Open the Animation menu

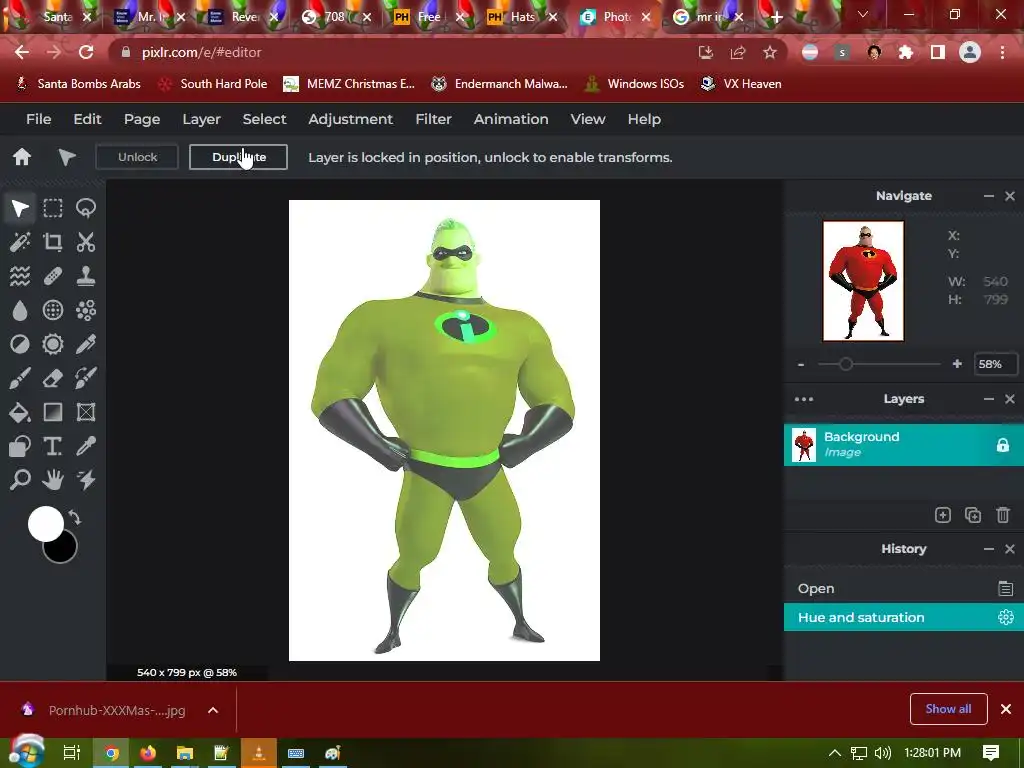(x=511, y=119)
